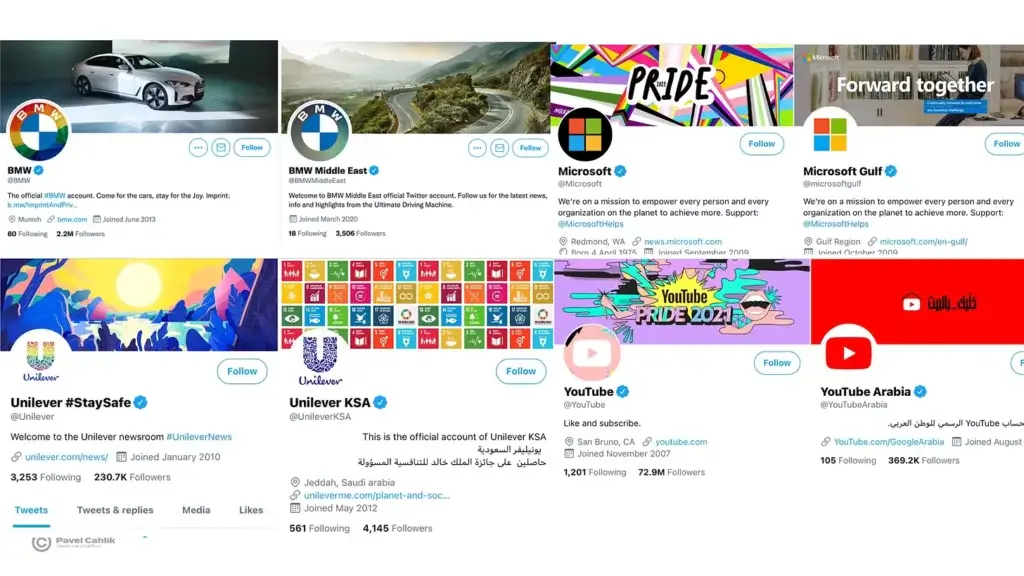Switch to the Media tab
Image resolution: width=1024 pixels, height=576 pixels.
196,510
